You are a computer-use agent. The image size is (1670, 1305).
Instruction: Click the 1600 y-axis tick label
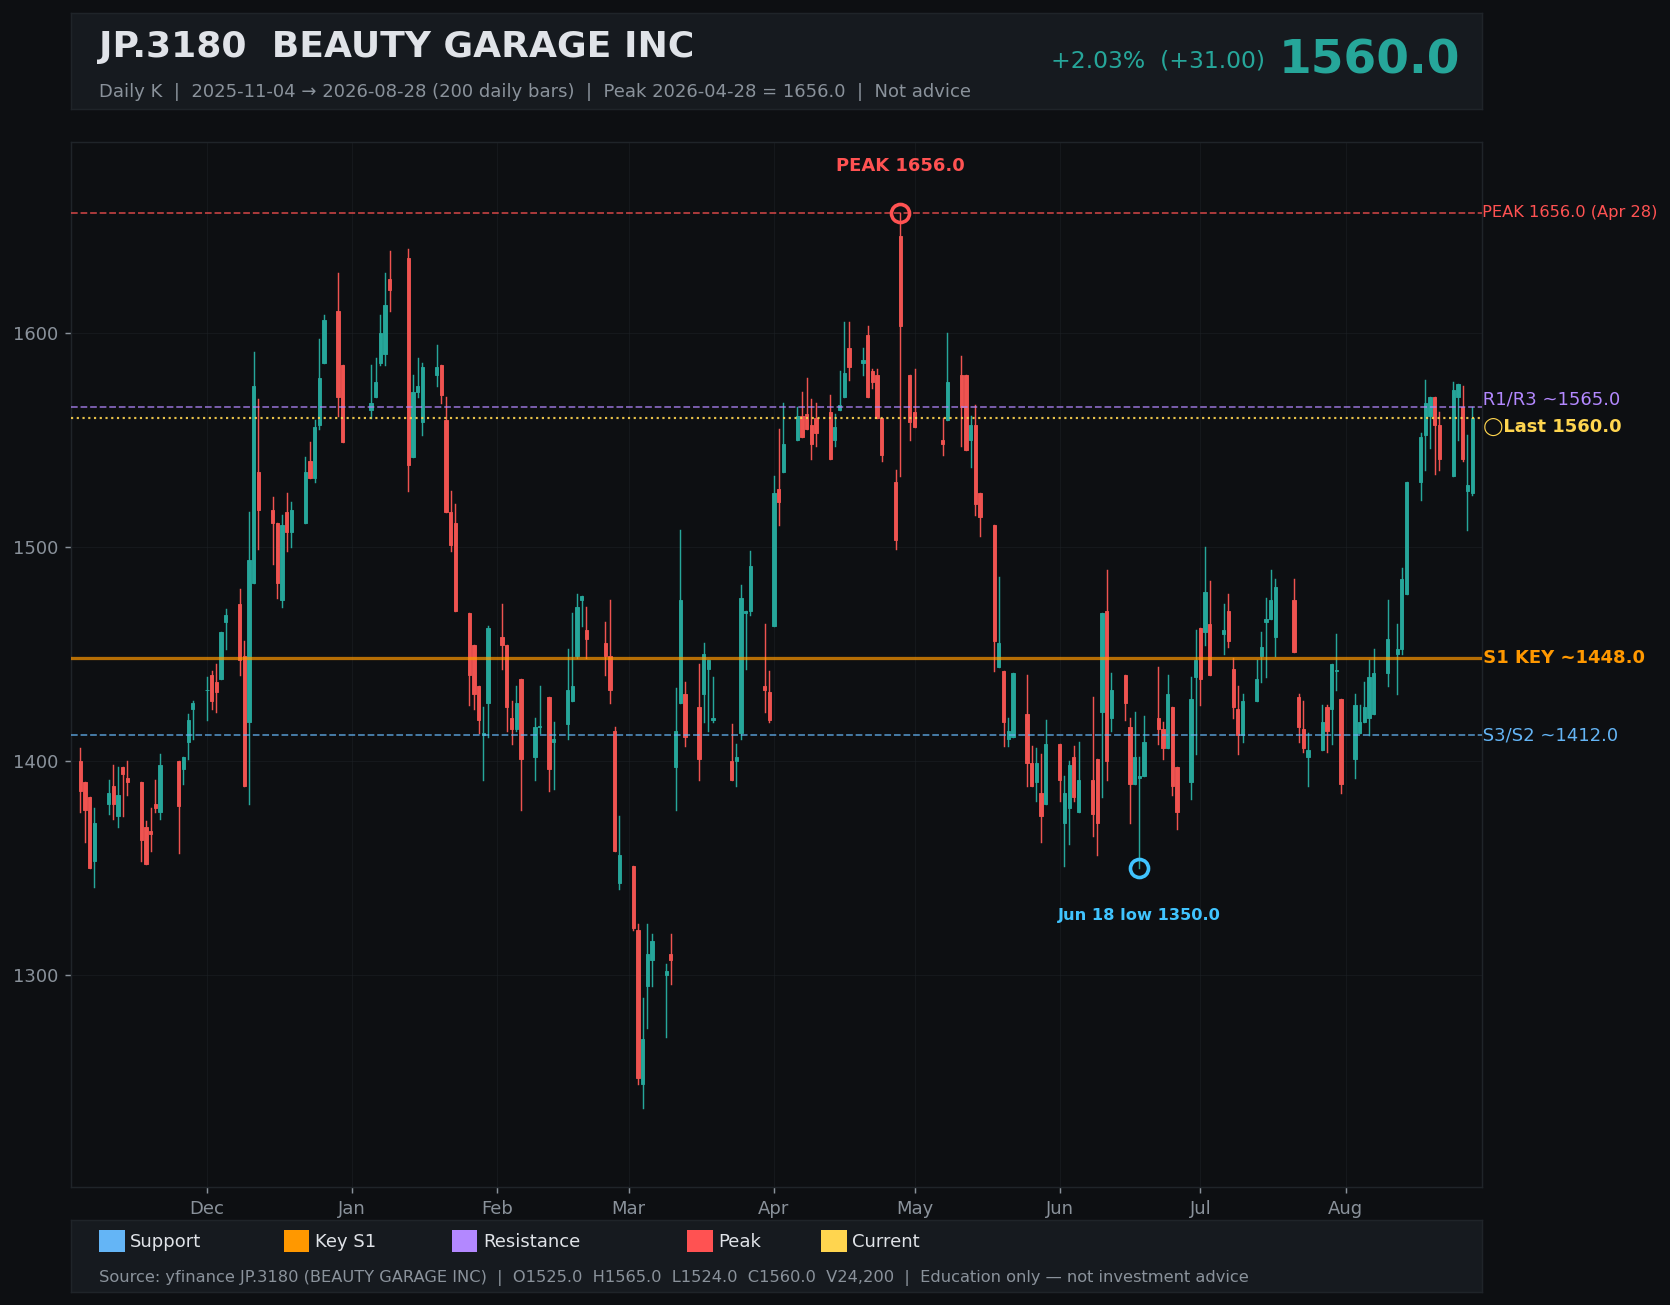coord(36,334)
